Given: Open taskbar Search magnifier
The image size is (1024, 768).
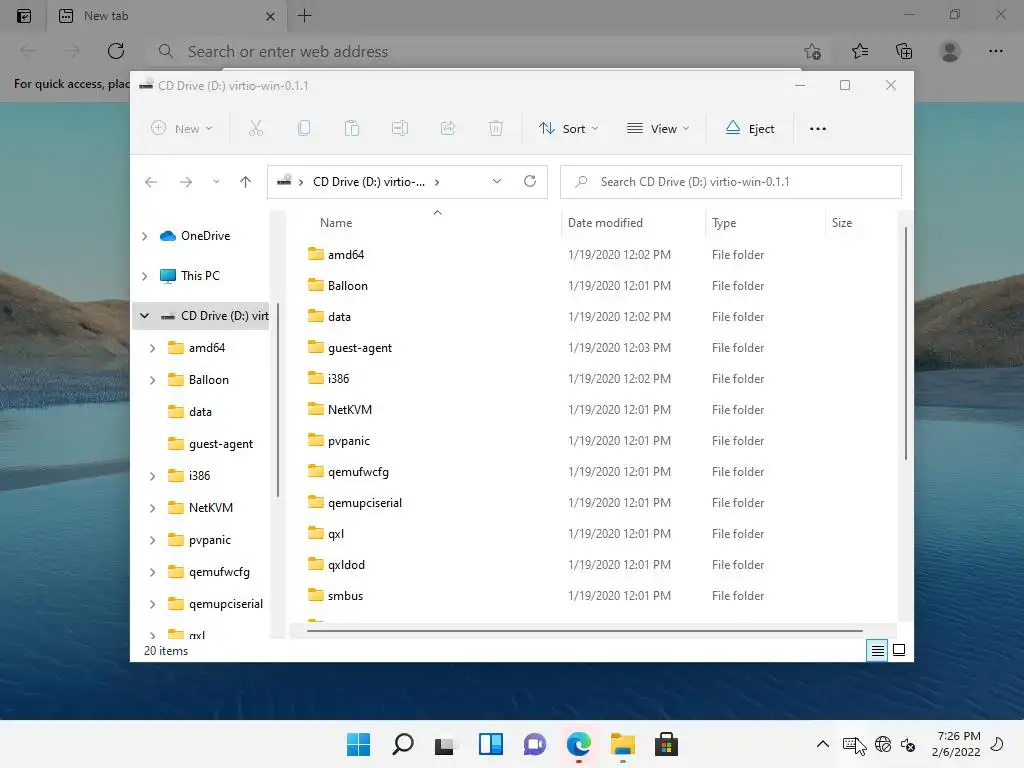Looking at the screenshot, I should pos(403,744).
